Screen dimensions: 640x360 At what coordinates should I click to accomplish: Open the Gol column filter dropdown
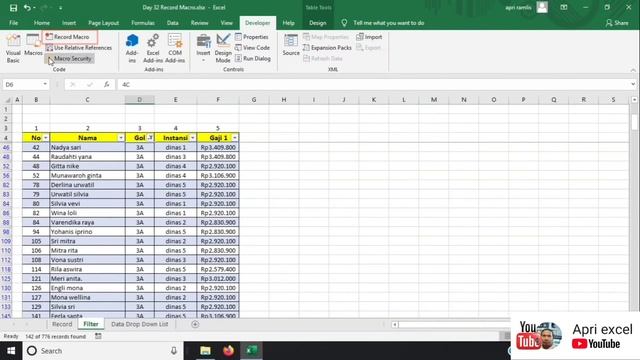coord(150,138)
